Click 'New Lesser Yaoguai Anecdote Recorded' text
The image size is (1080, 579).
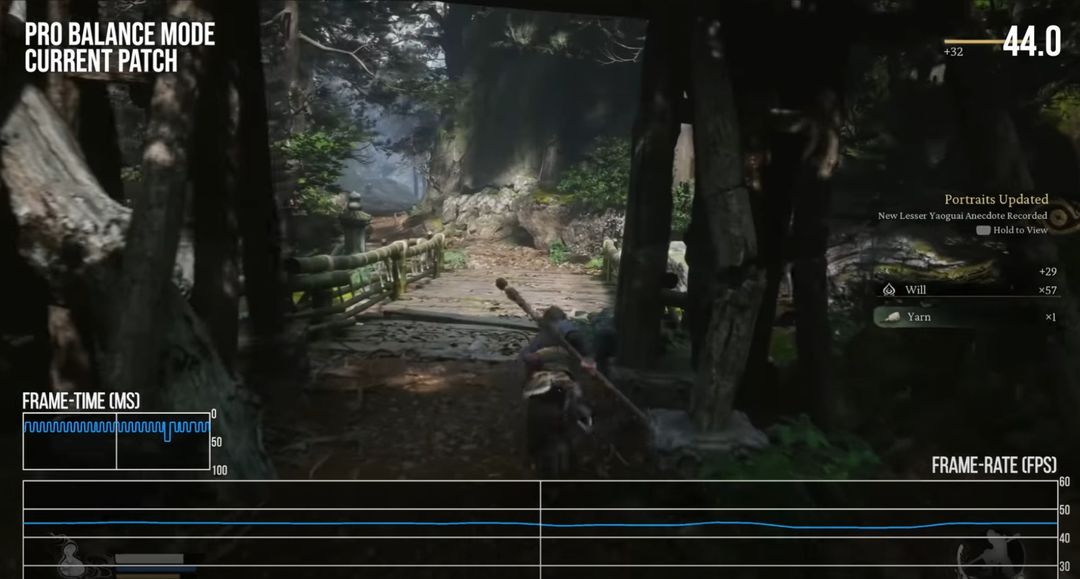point(962,215)
